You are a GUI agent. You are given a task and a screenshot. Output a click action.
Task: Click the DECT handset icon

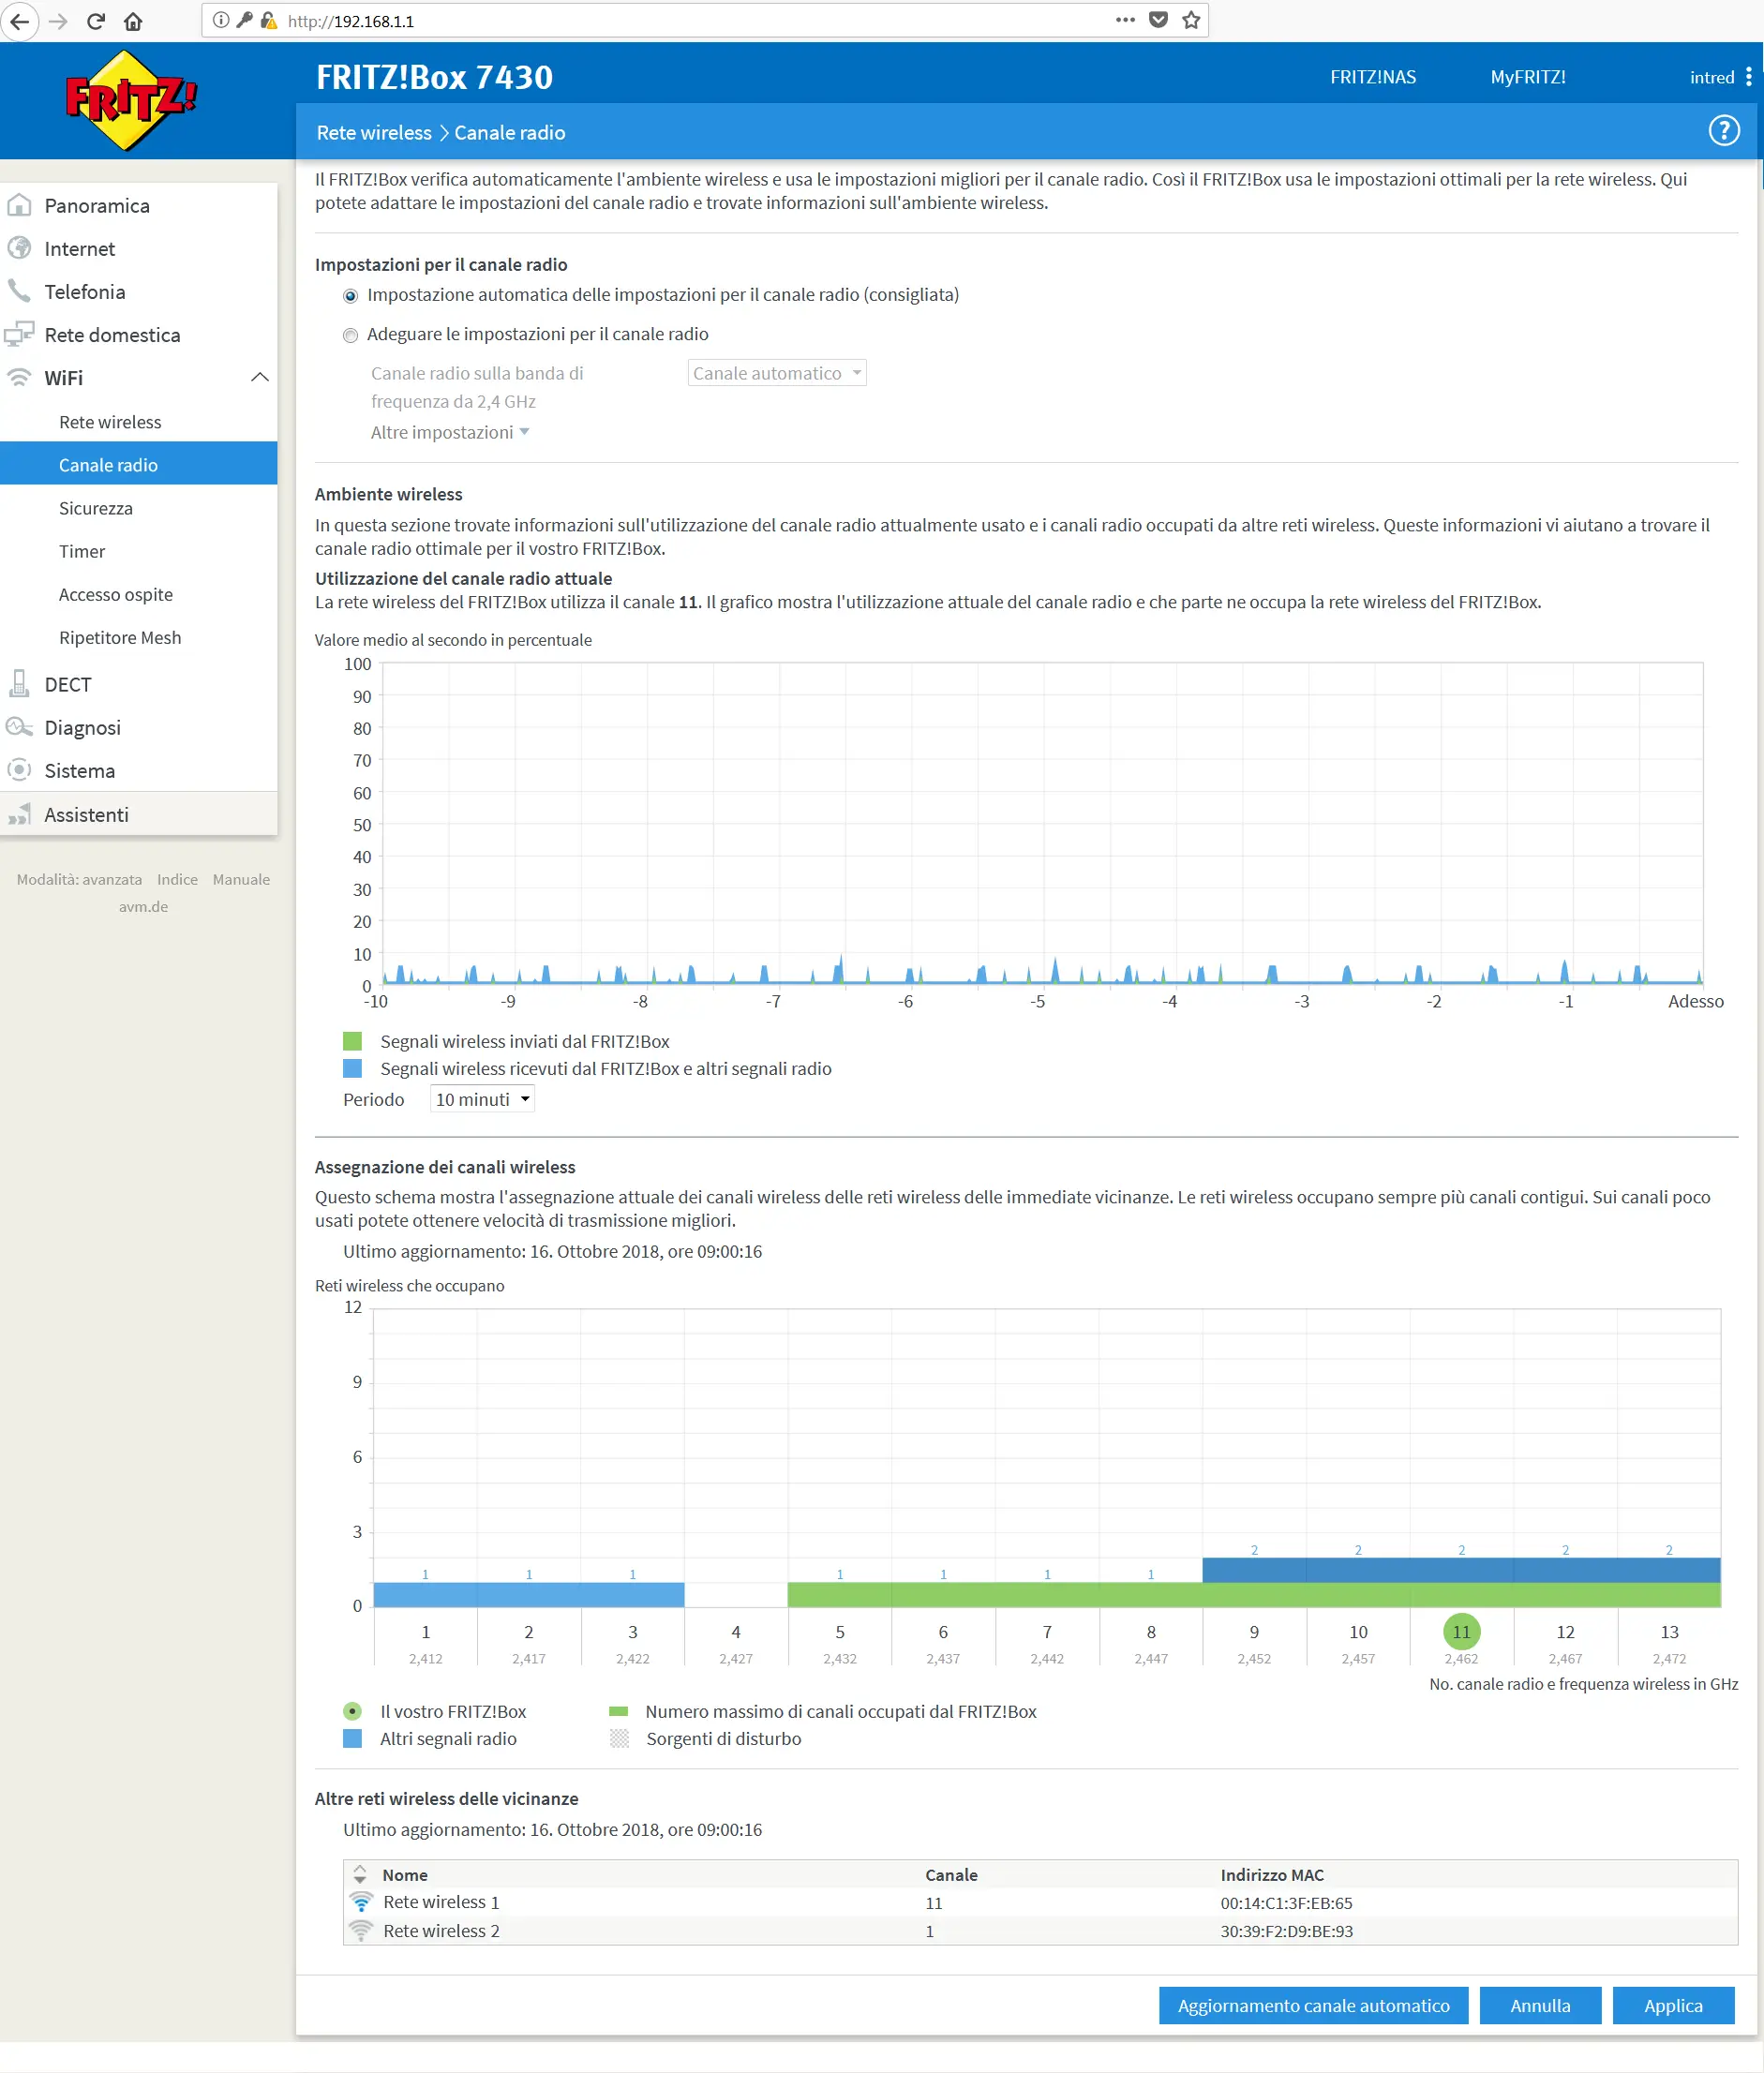click(x=19, y=684)
